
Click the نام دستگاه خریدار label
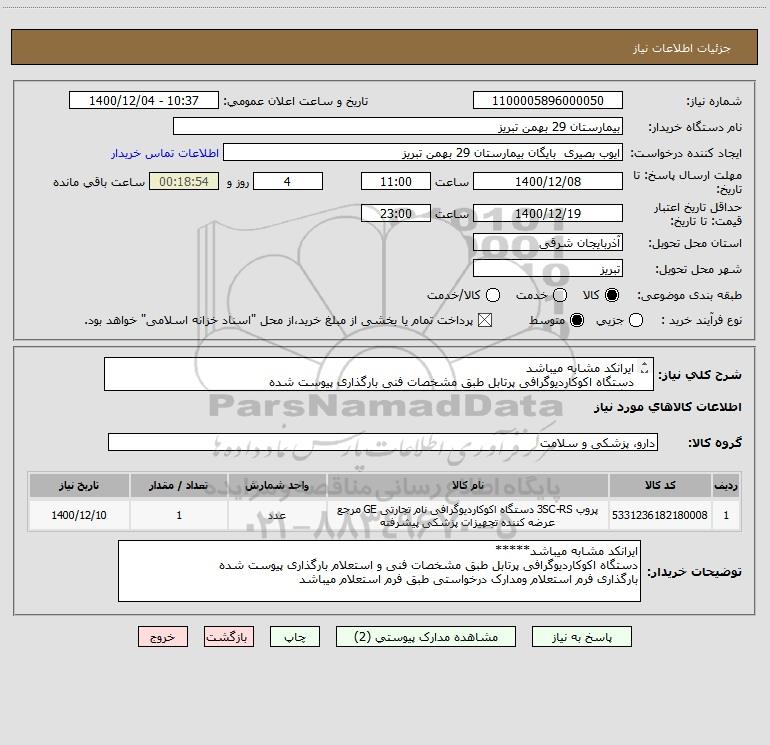(x=695, y=127)
